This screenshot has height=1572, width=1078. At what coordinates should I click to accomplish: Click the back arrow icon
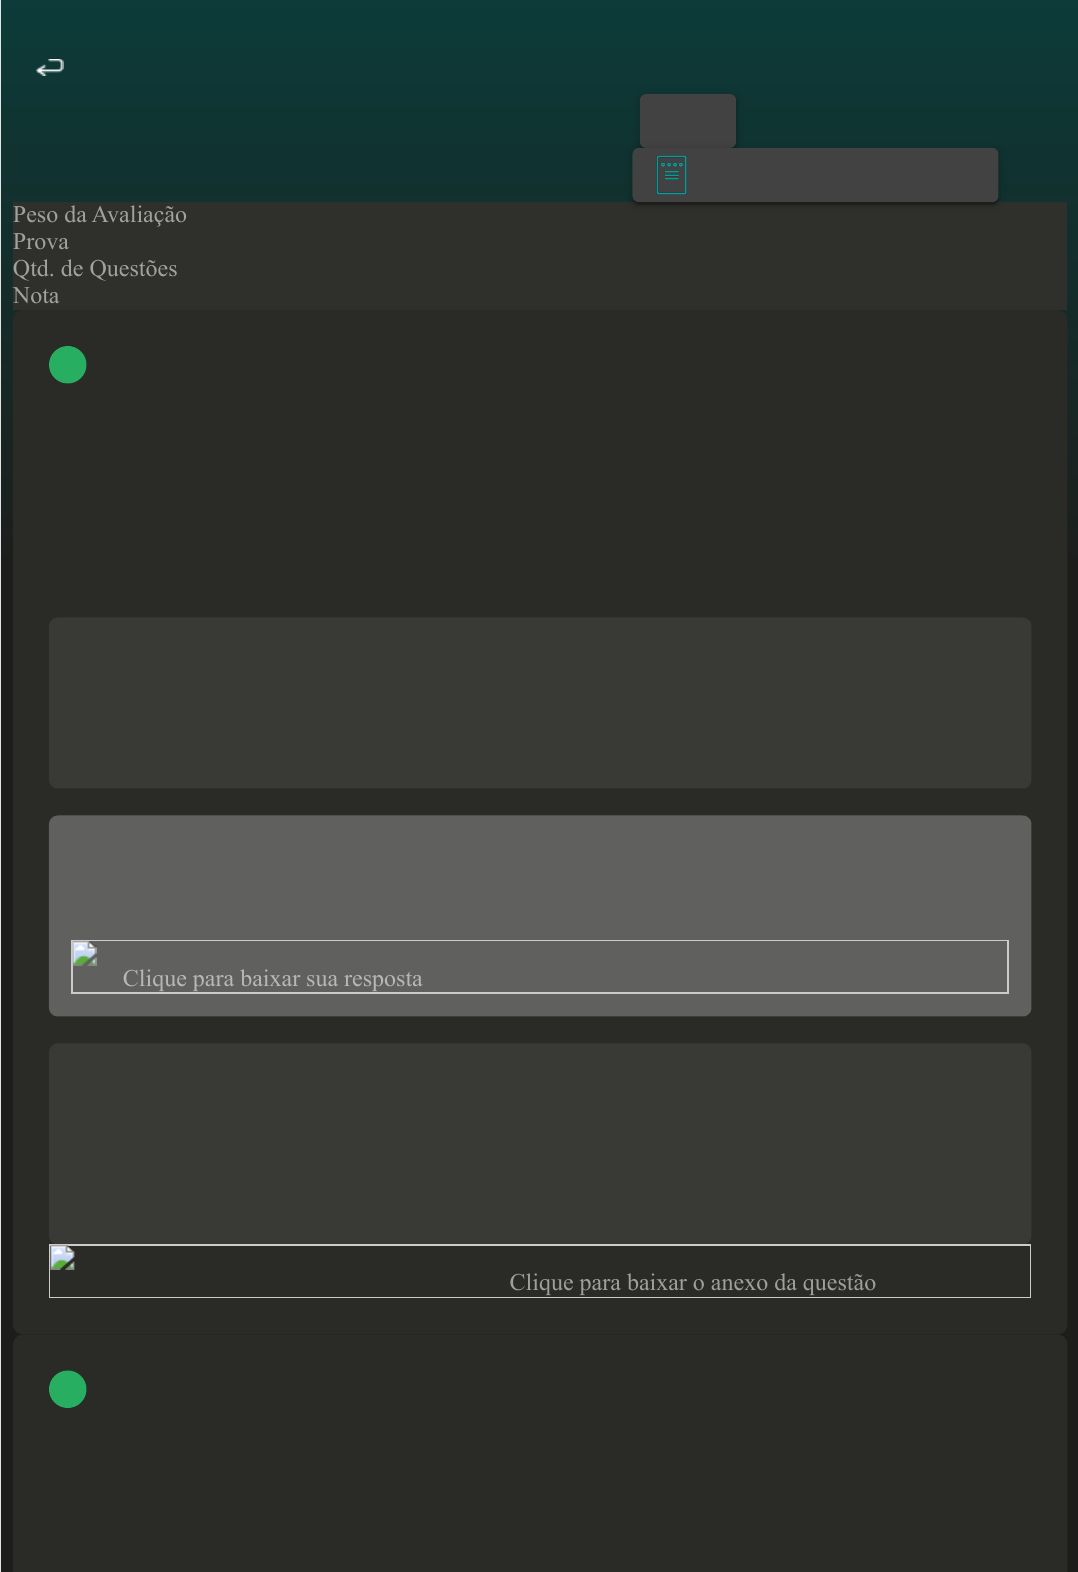click(50, 67)
